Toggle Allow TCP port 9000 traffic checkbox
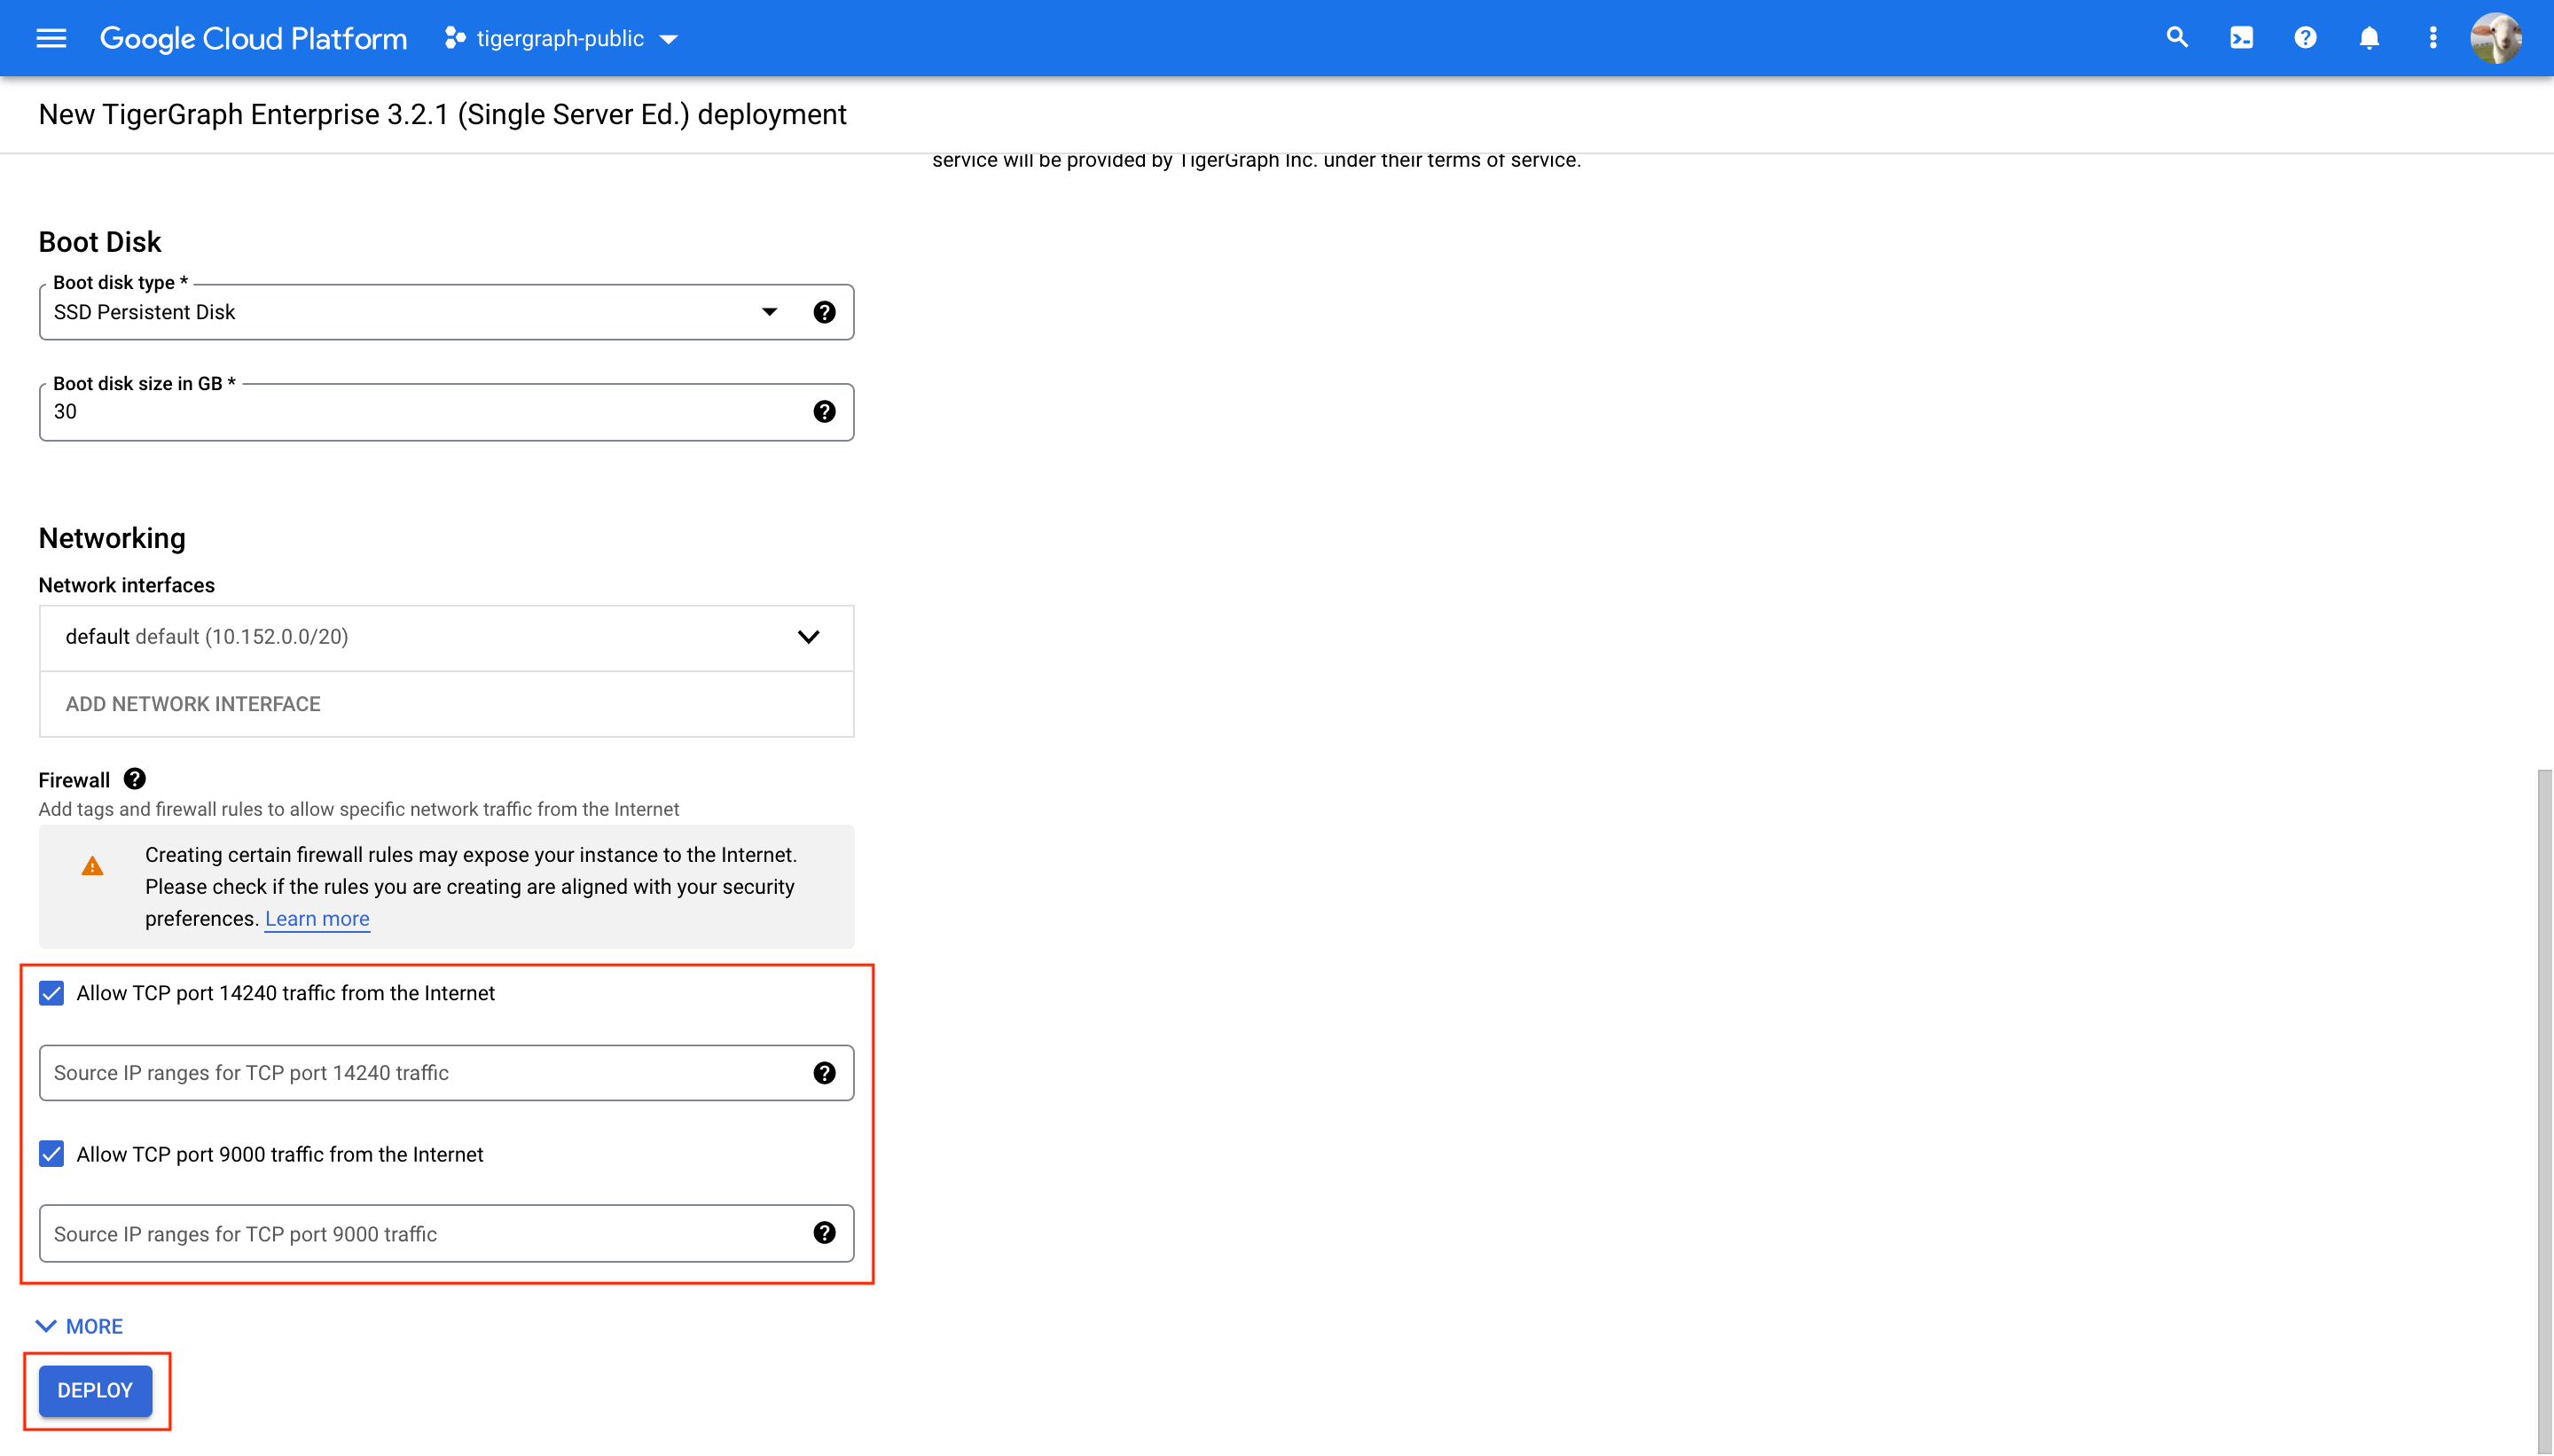Viewport: 2554px width, 1456px height. click(51, 1155)
